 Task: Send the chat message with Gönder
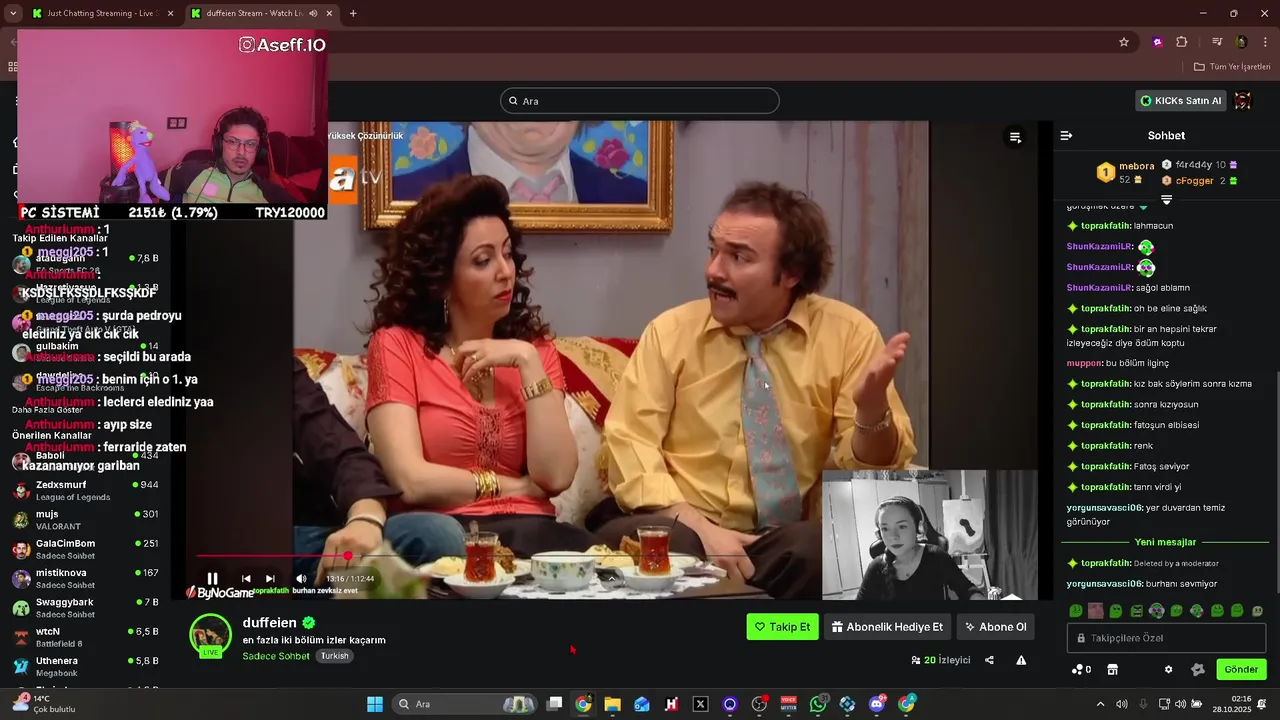(1241, 669)
